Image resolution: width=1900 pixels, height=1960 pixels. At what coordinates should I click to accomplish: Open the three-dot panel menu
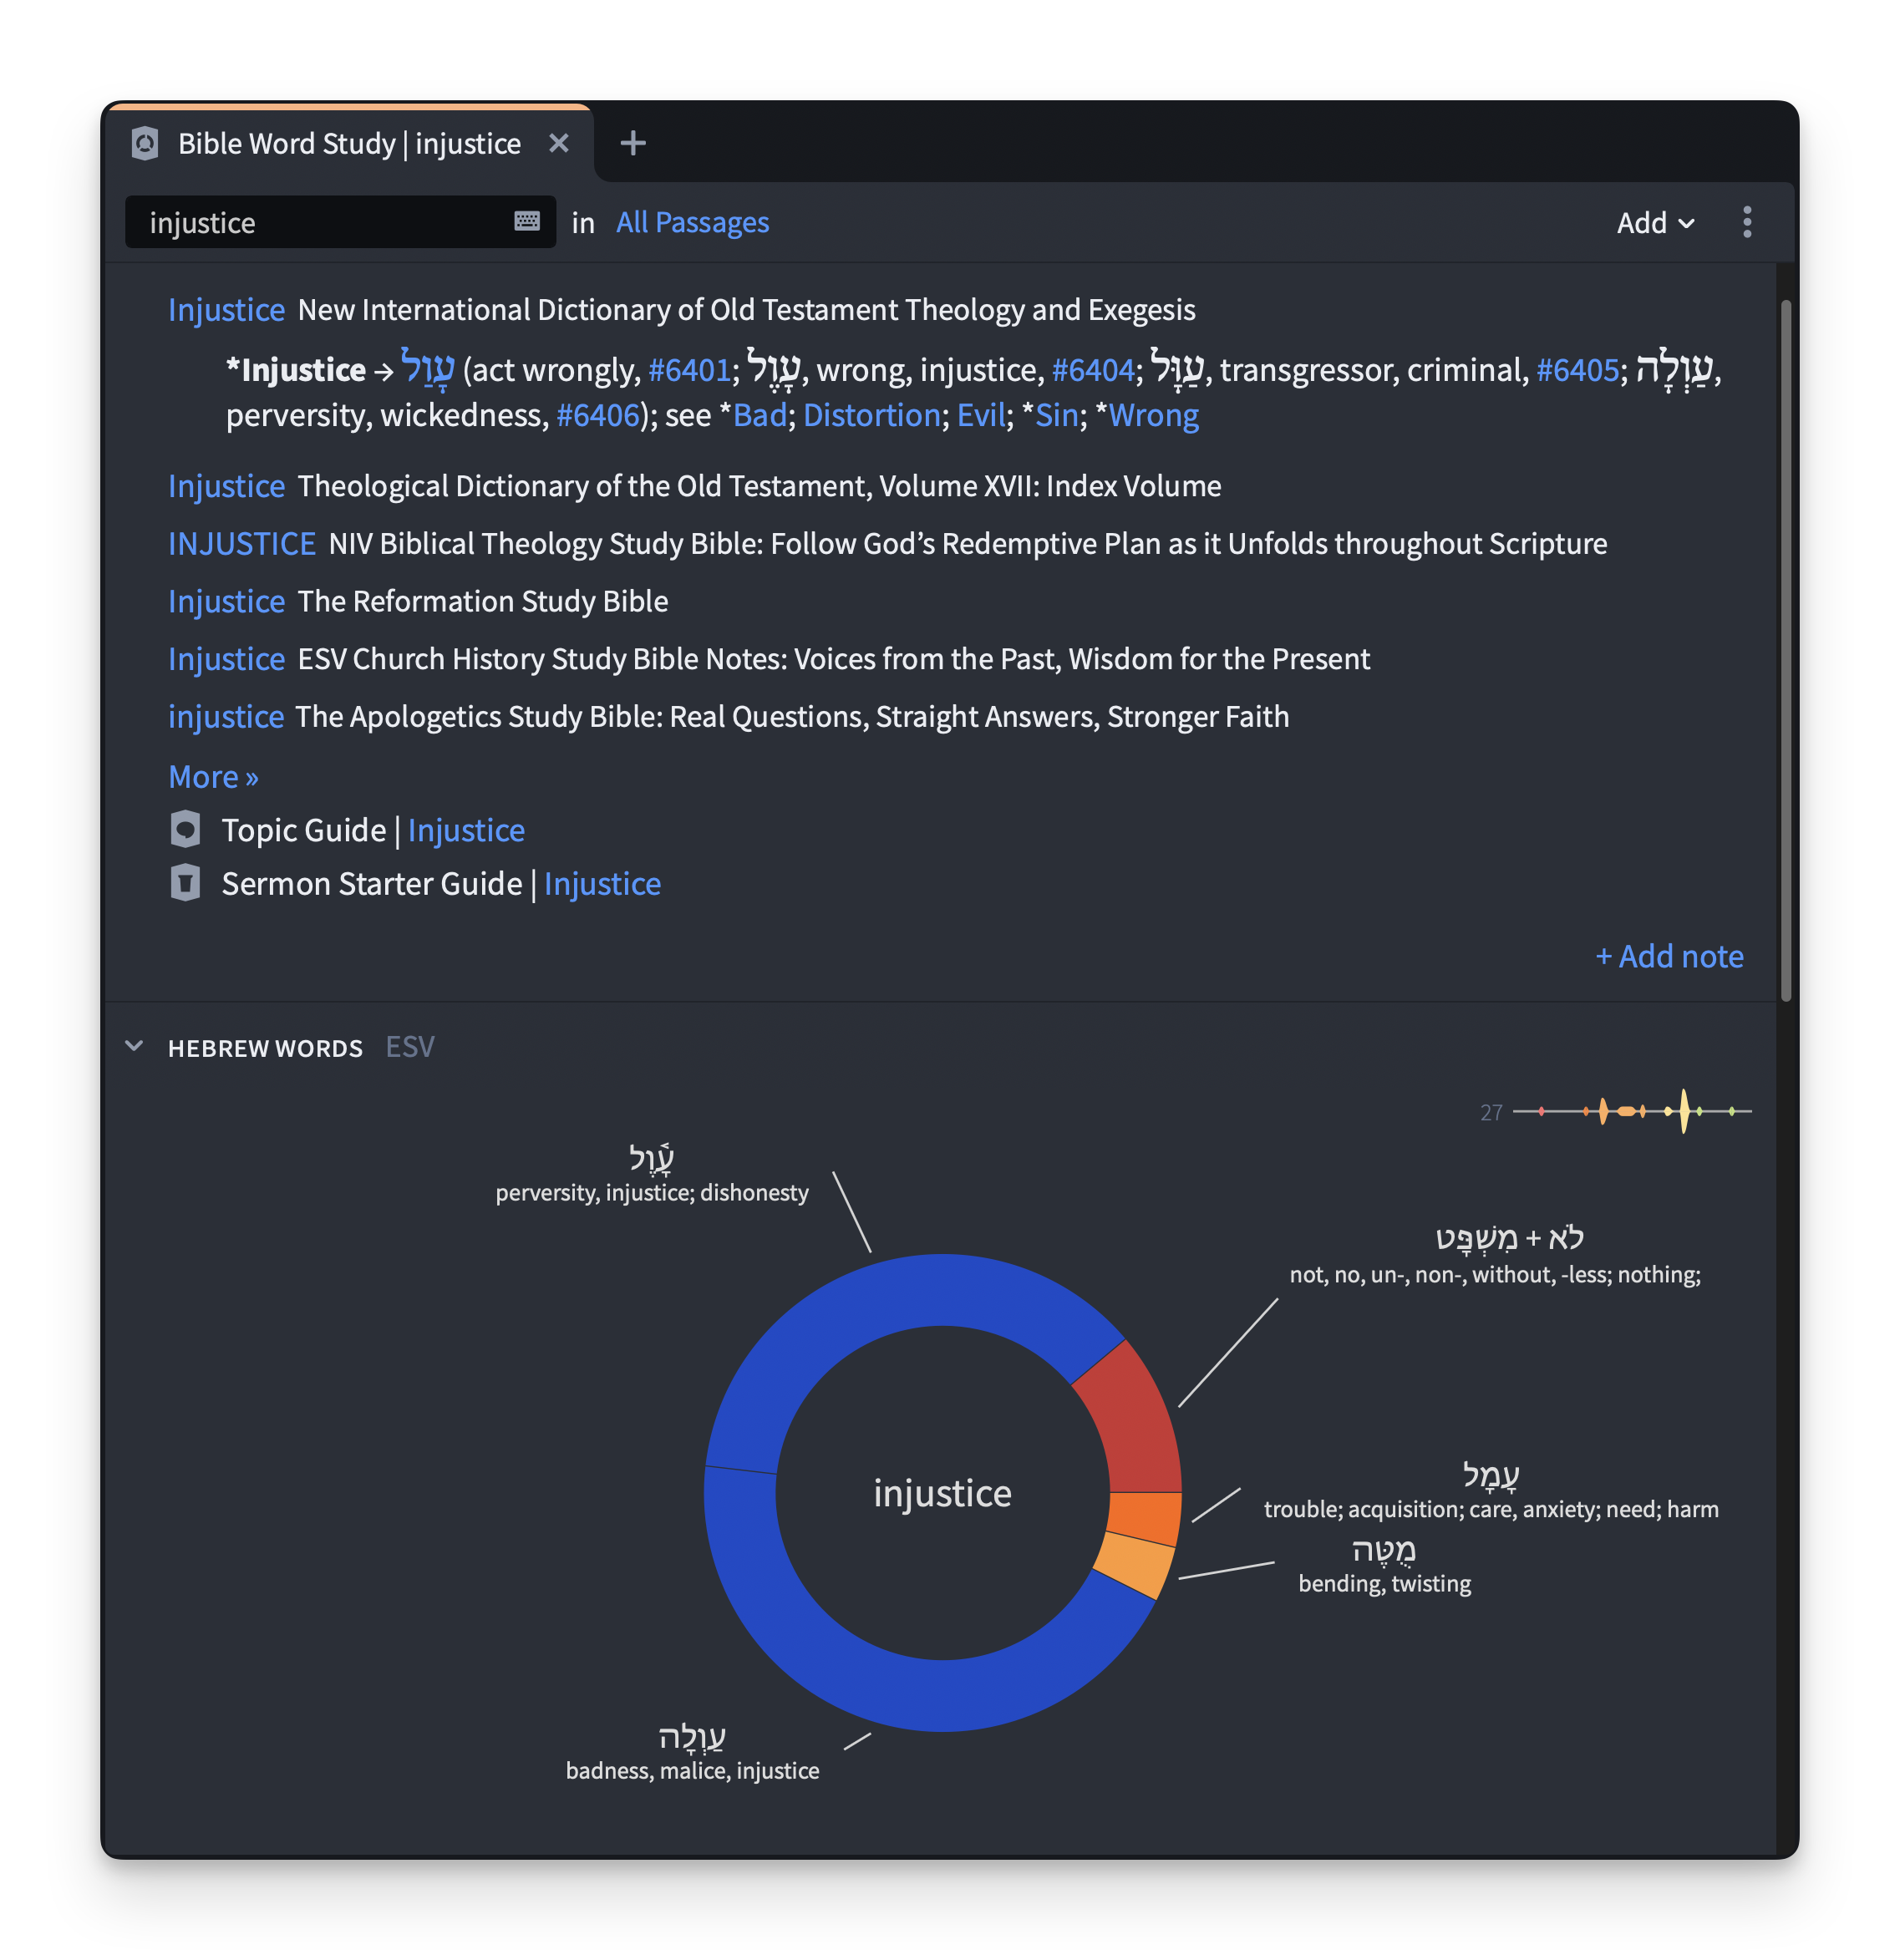[x=1747, y=222]
